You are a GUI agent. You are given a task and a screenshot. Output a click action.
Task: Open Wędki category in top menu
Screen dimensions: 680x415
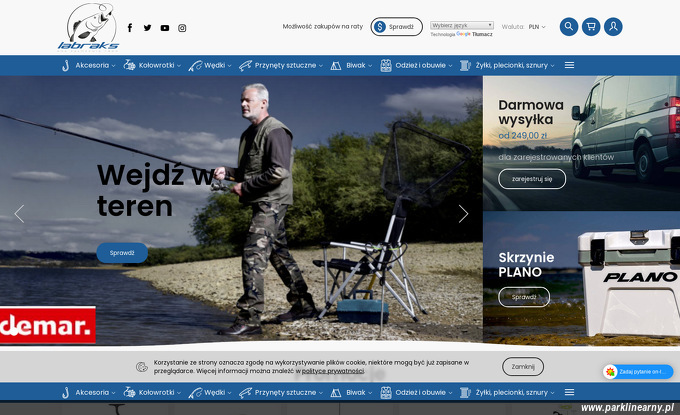coord(215,65)
